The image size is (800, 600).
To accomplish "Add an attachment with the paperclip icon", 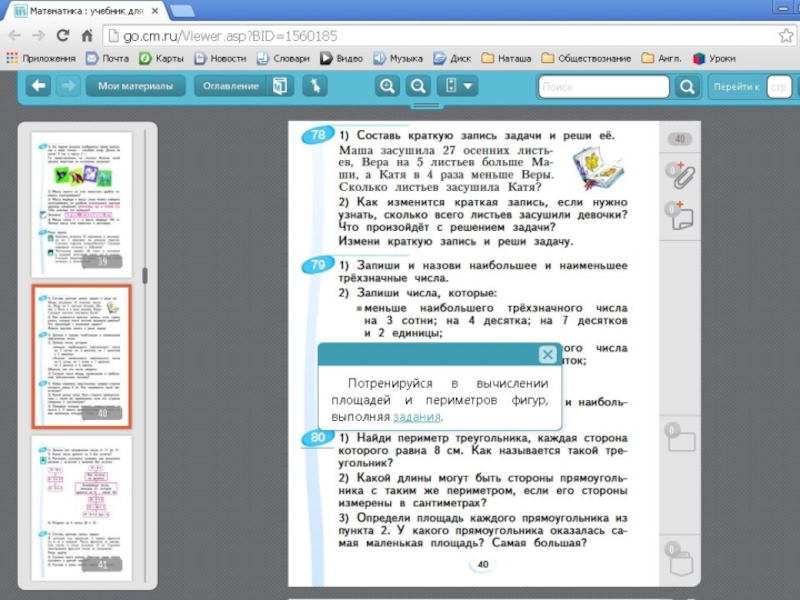I will coord(680,174).
